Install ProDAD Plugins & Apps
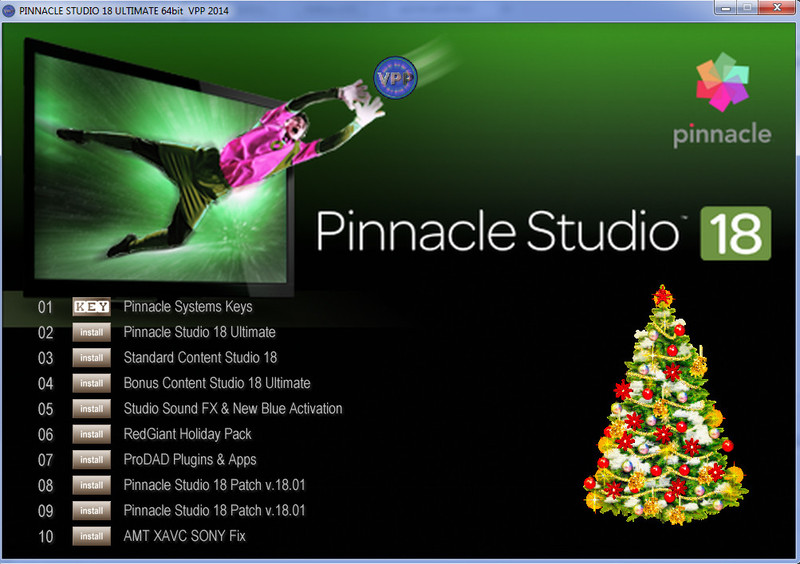 point(91,460)
